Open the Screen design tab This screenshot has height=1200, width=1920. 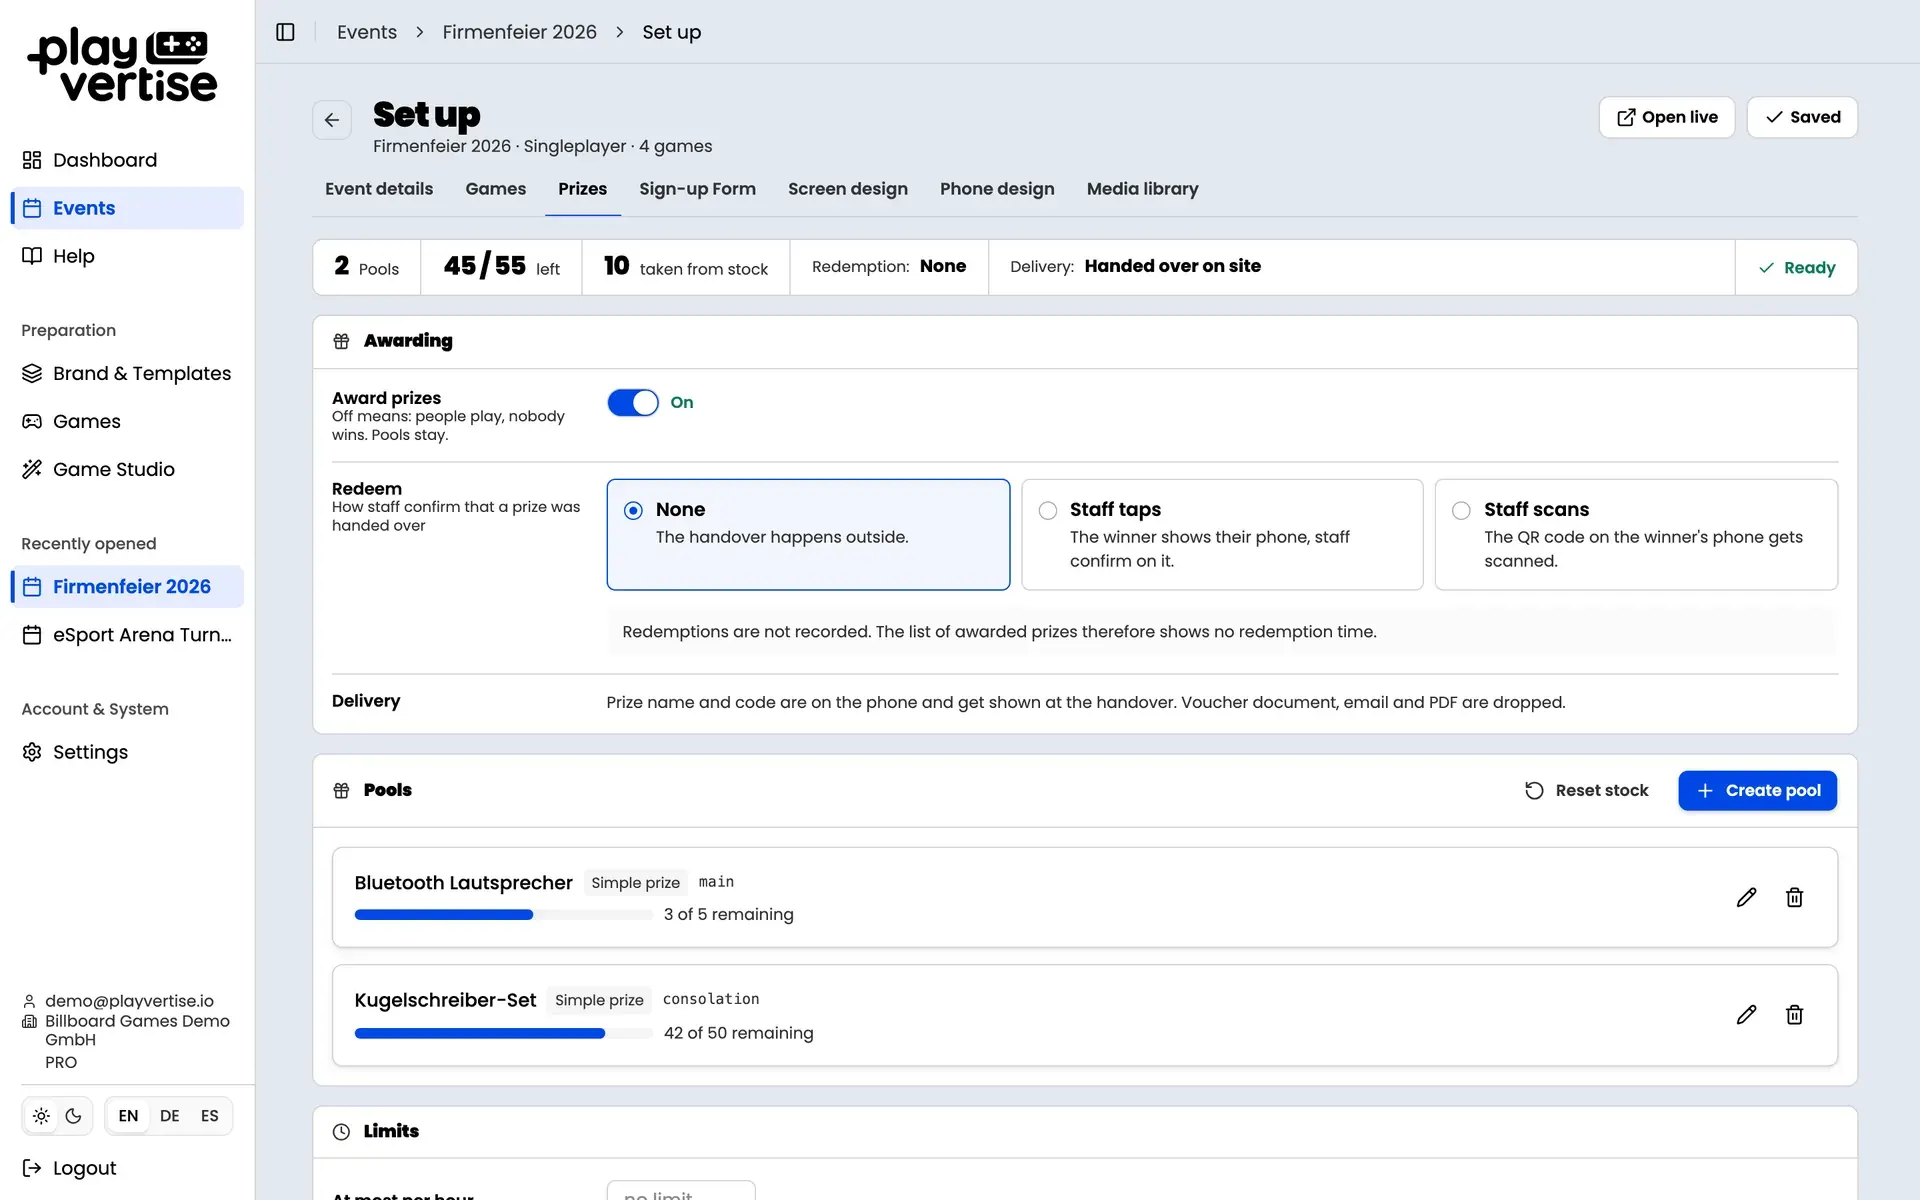[848, 189]
